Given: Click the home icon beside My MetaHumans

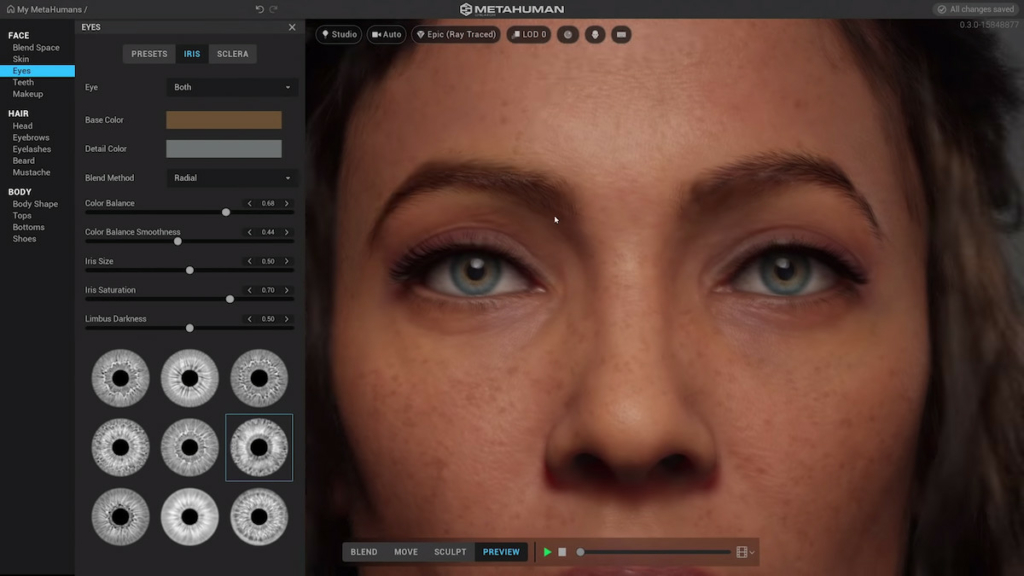Looking at the screenshot, I should 10,9.
